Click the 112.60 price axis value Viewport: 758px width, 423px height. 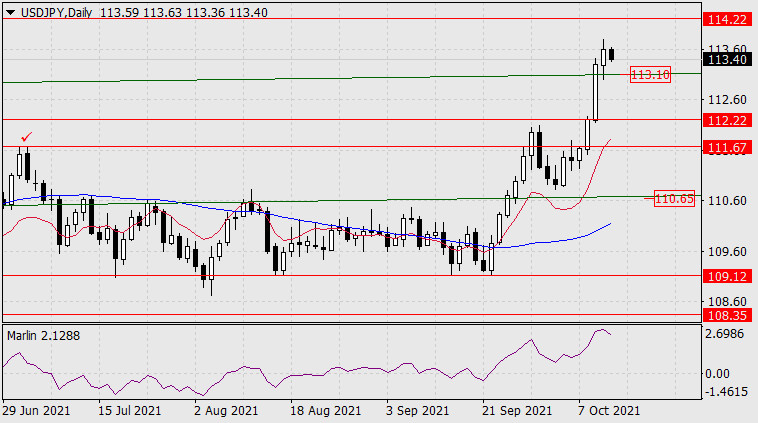coord(727,100)
